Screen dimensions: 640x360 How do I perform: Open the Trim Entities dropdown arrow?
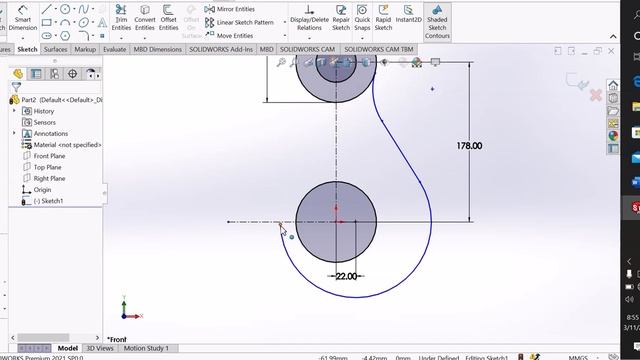pyautogui.click(x=121, y=38)
